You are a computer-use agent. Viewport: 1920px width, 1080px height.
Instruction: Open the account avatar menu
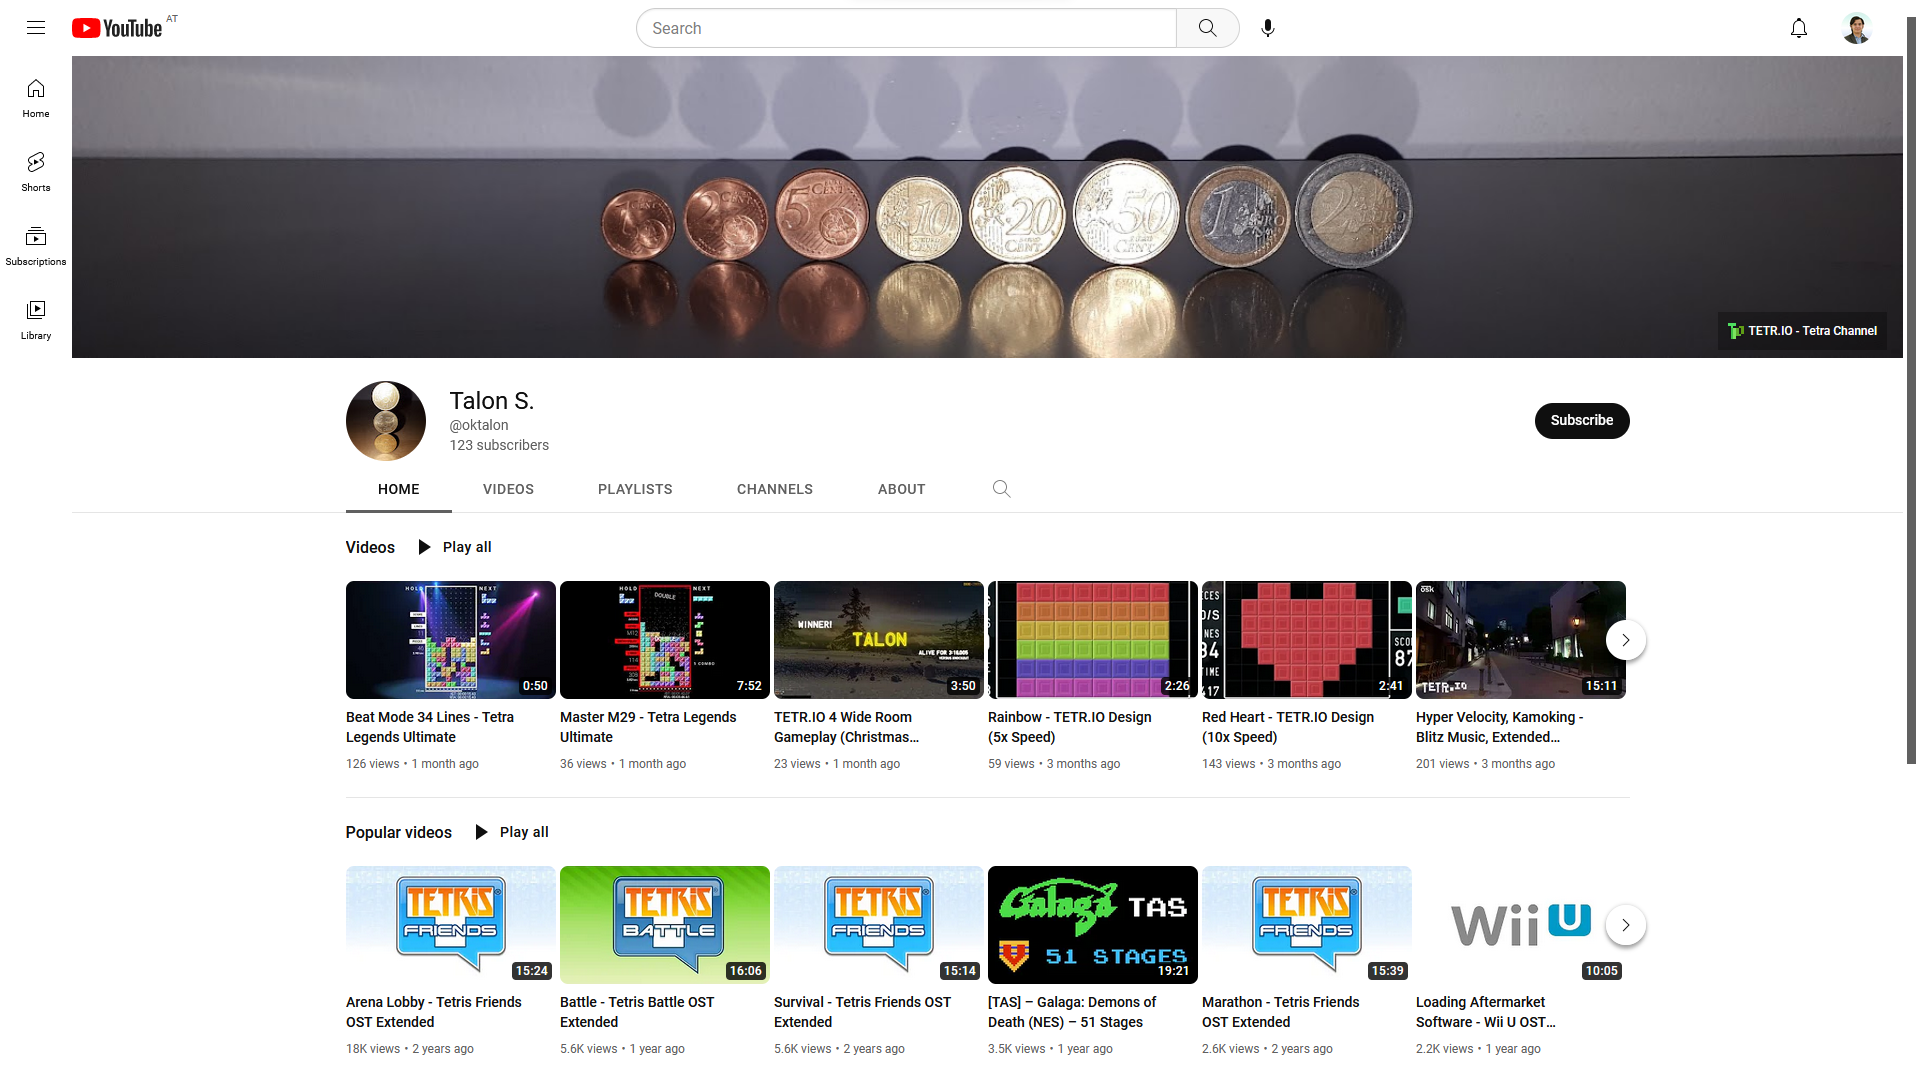click(1857, 28)
